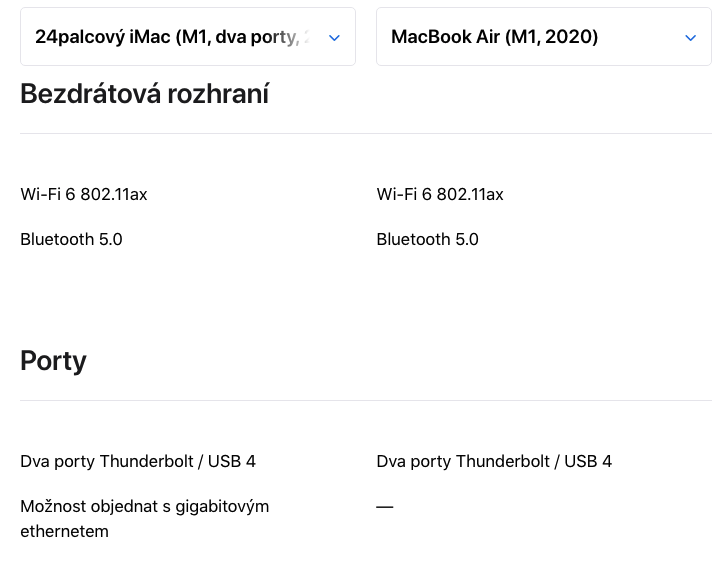Click Bluetooth 5.0 under MacBook Air column
The width and height of the screenshot is (723, 561).
click(x=428, y=239)
